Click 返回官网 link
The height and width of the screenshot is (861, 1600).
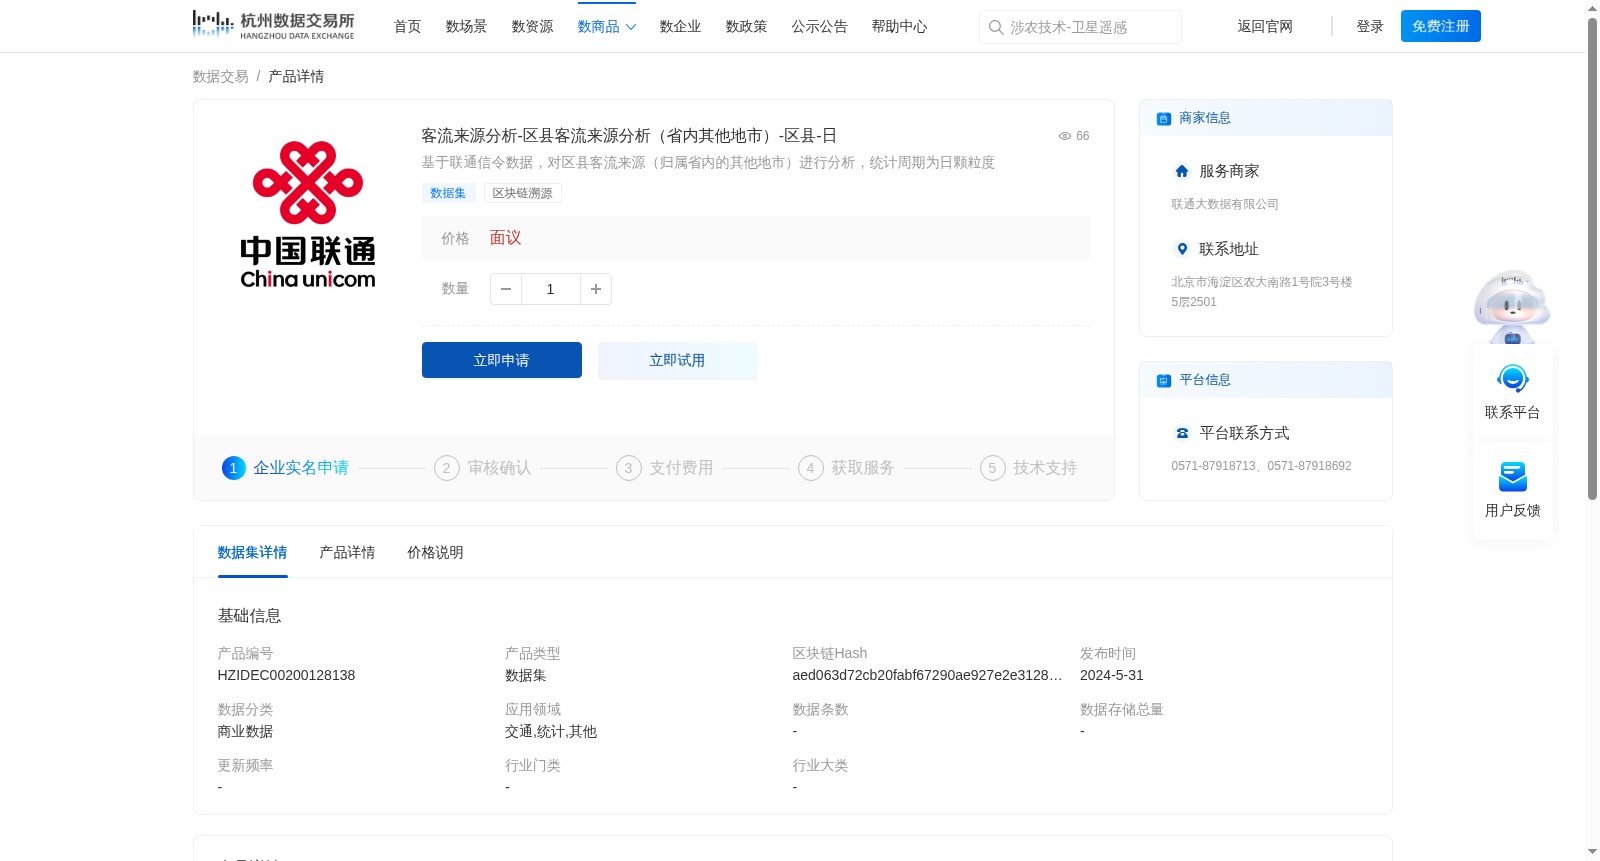1265,27
